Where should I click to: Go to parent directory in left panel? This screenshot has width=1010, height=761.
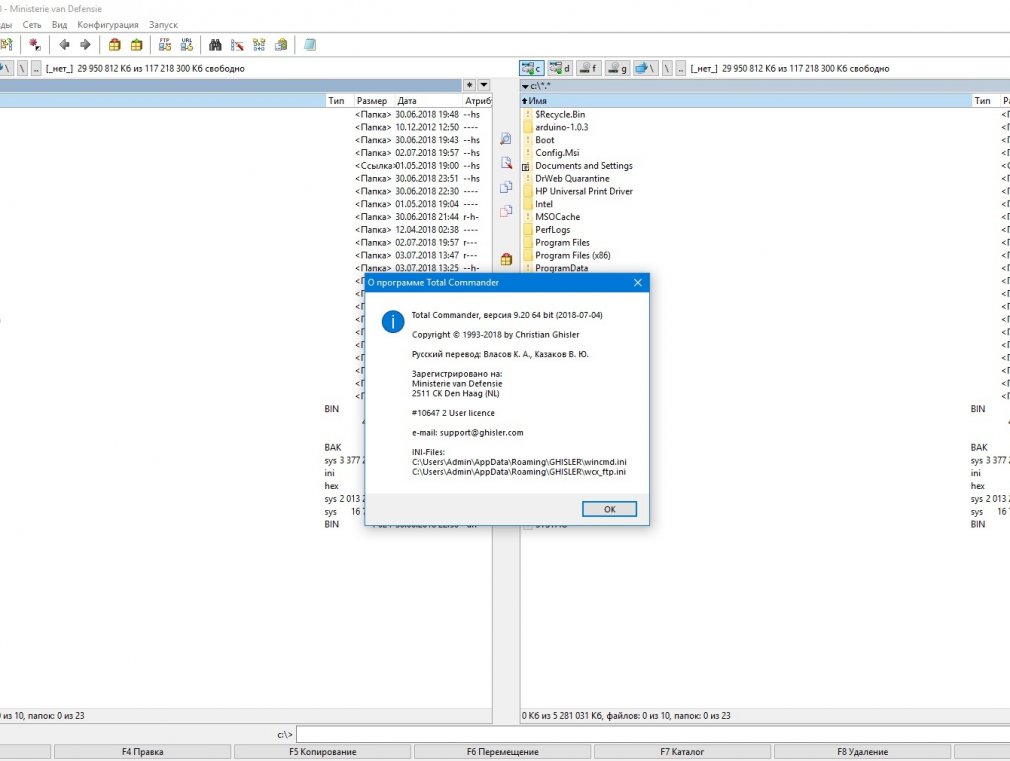click(x=36, y=68)
